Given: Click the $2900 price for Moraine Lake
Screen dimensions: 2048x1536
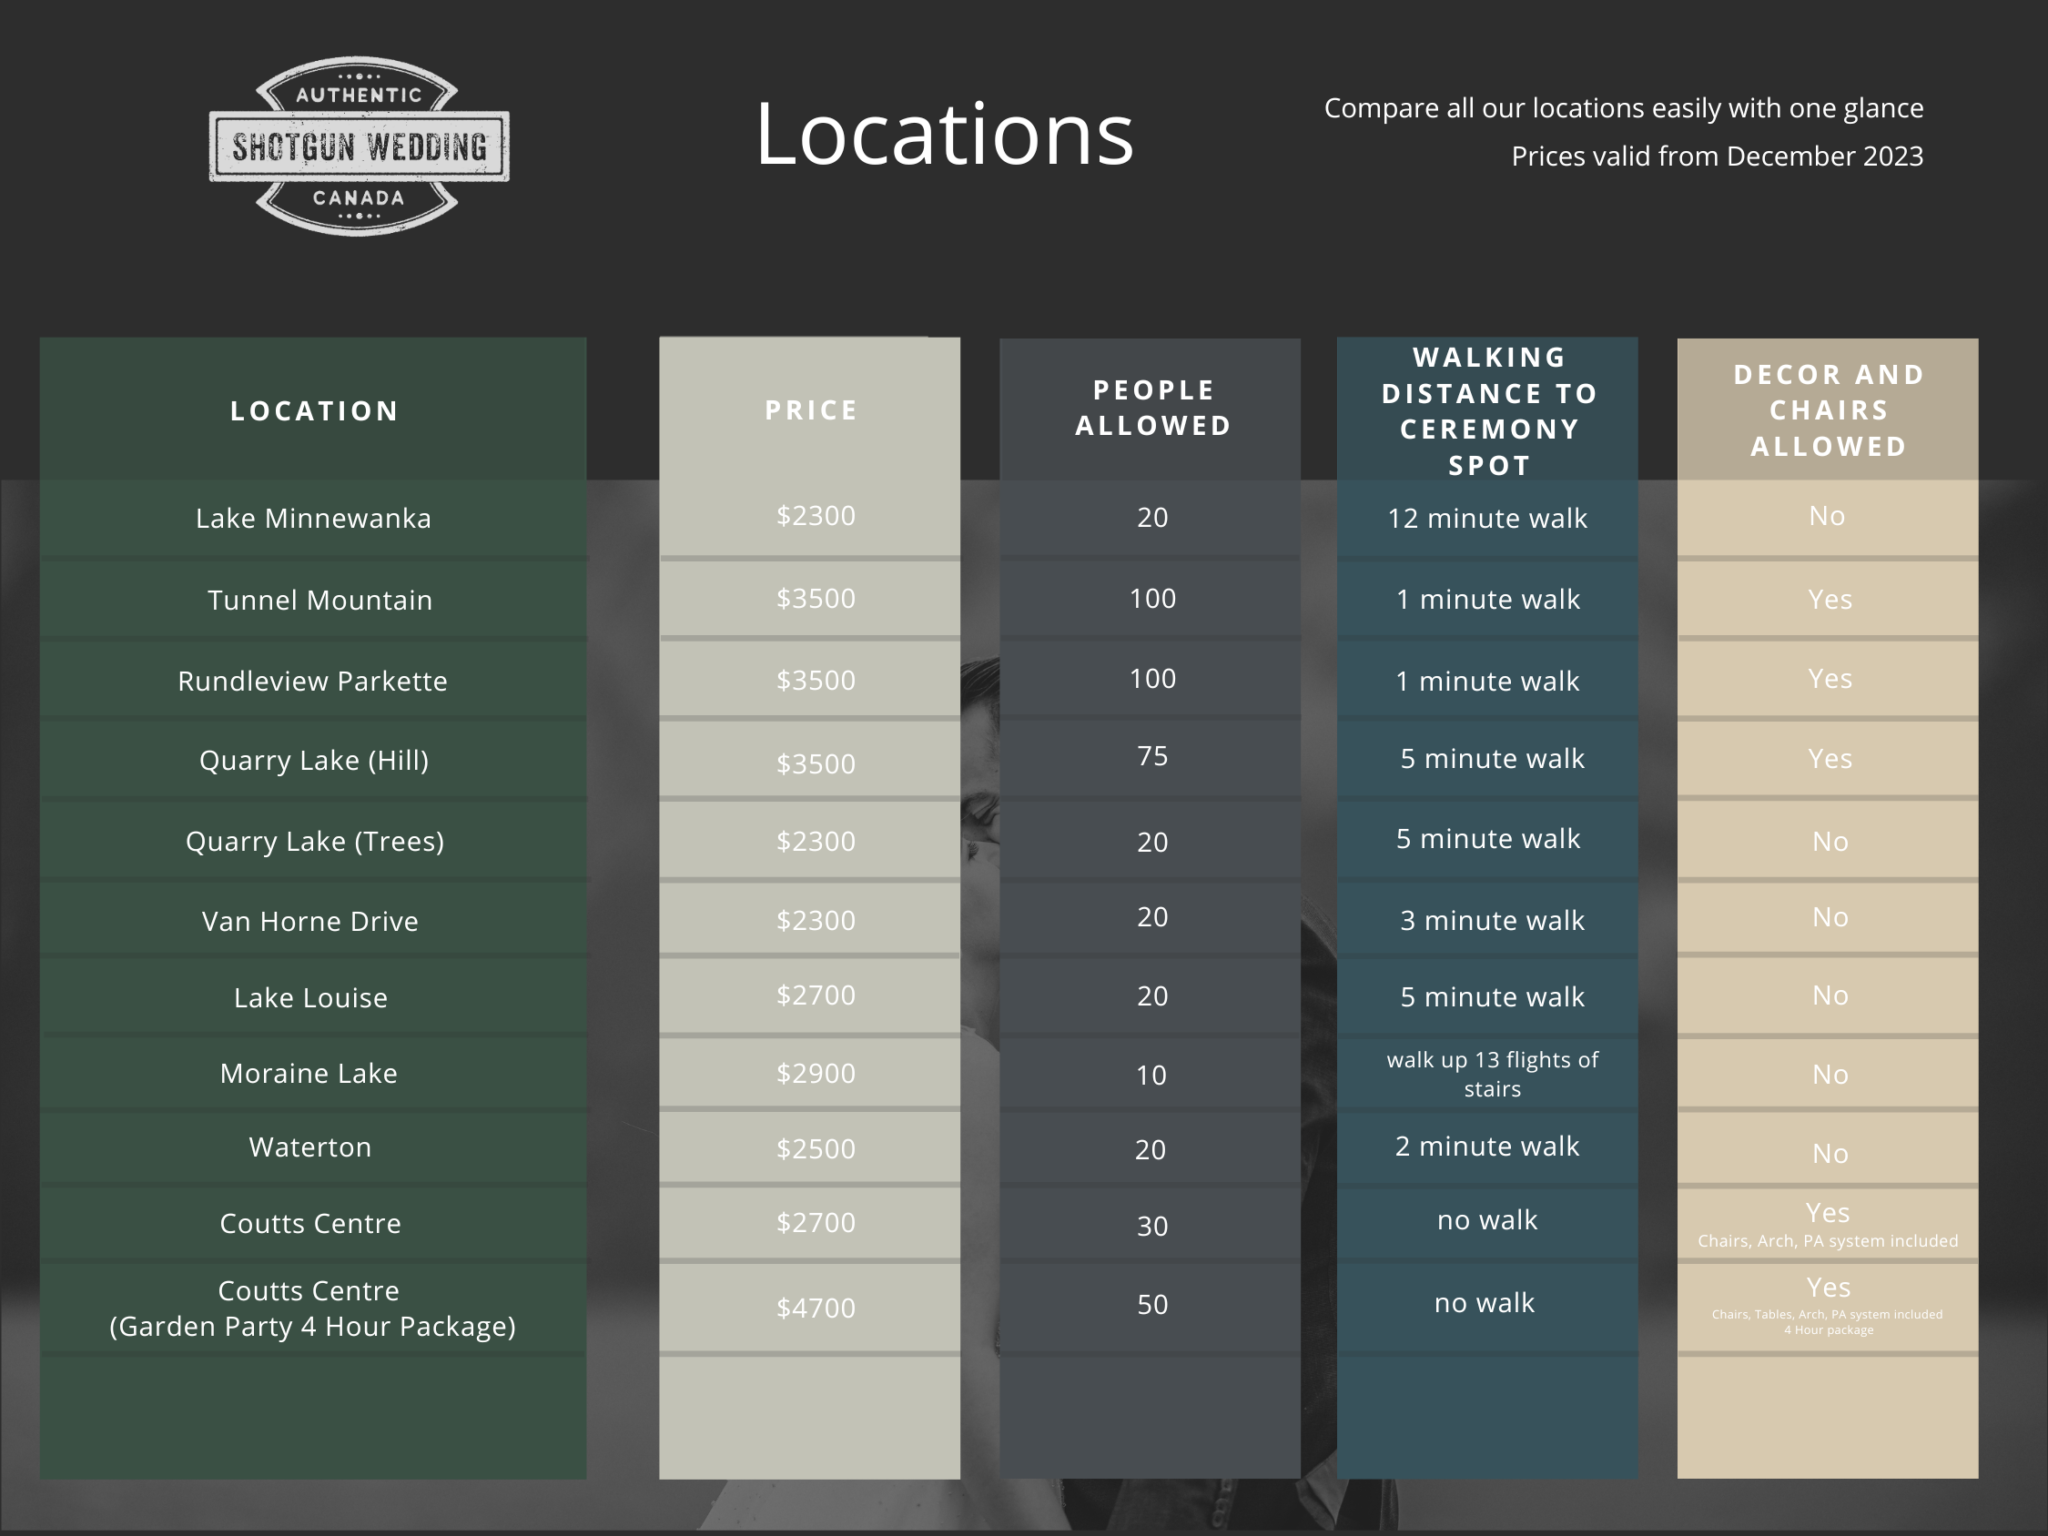Looking at the screenshot, I should click(x=816, y=1074).
